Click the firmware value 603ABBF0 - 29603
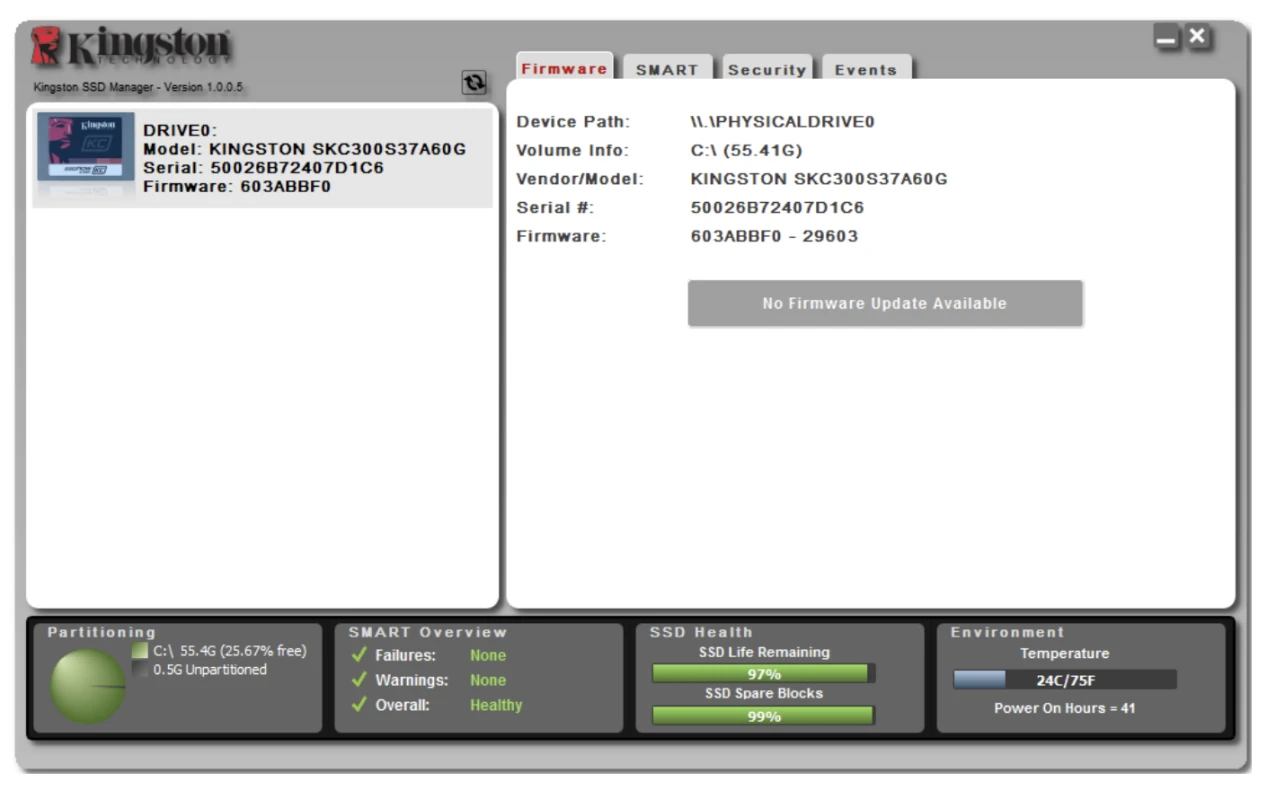 tap(774, 236)
